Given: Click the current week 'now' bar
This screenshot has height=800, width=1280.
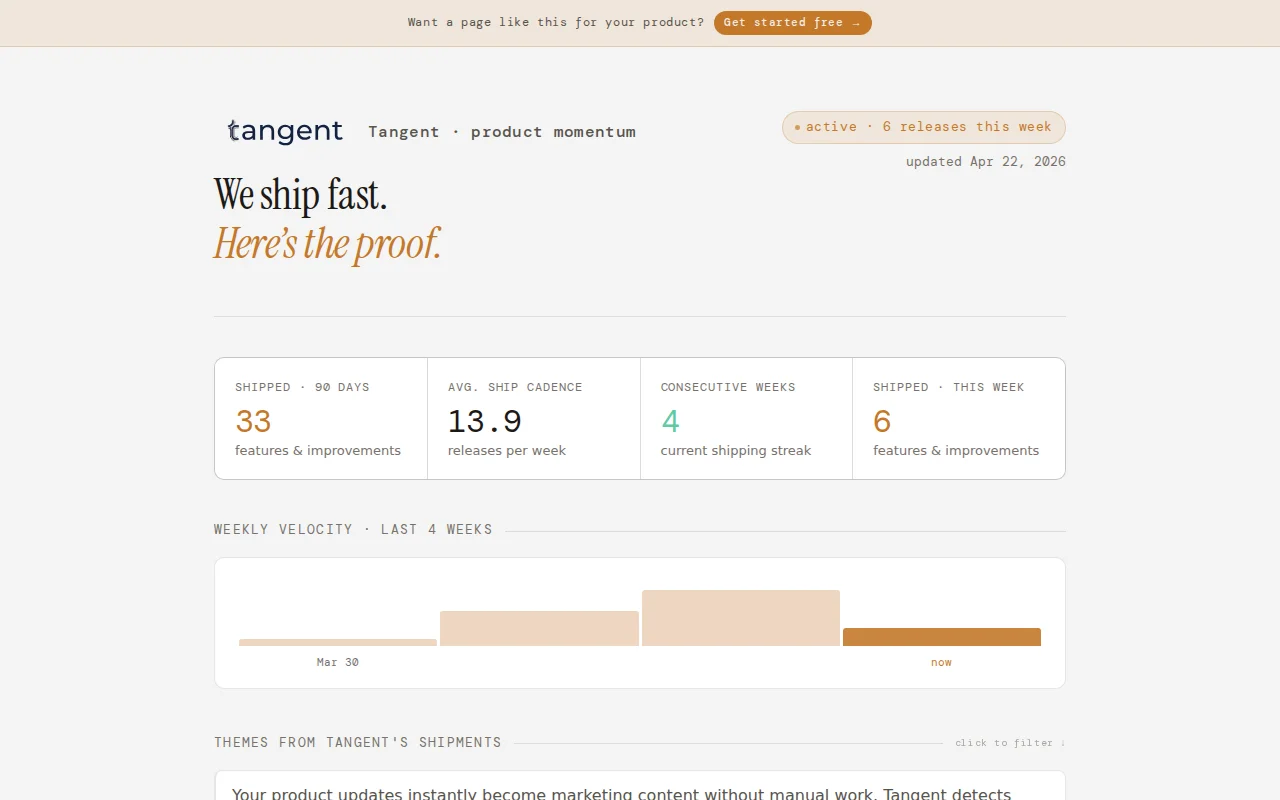Looking at the screenshot, I should [x=942, y=637].
